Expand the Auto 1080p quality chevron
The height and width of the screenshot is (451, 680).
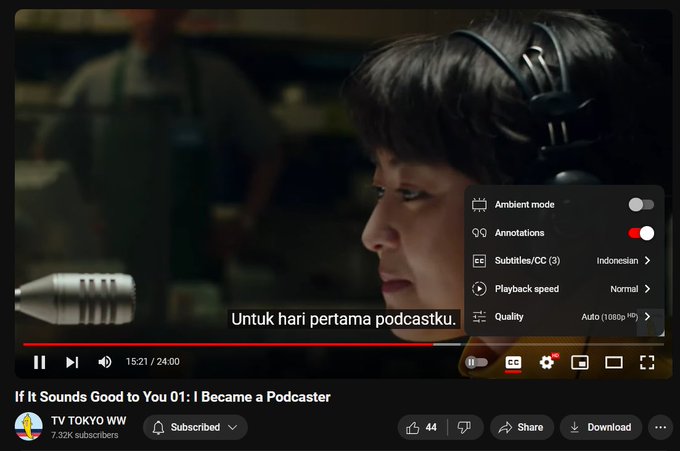[647, 317]
